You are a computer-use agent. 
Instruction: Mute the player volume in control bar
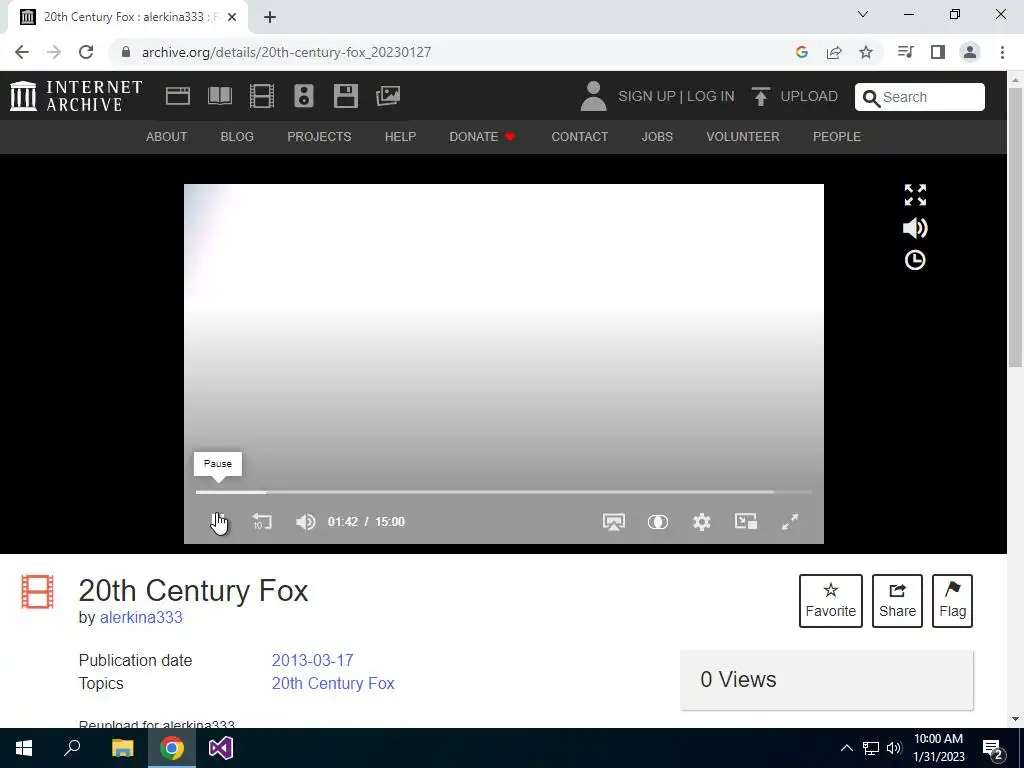click(x=306, y=522)
